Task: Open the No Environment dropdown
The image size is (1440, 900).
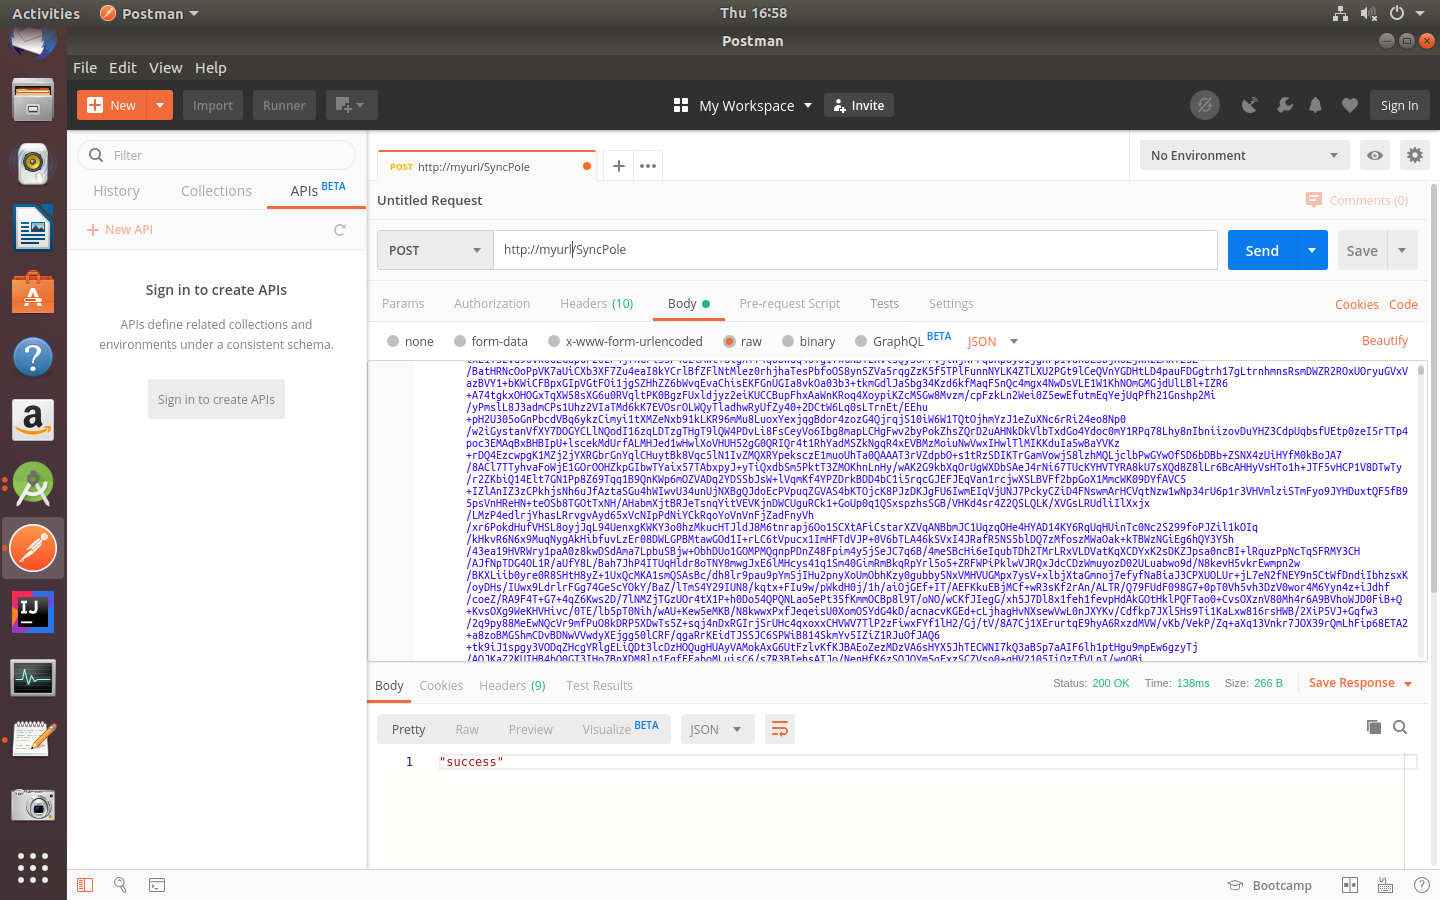Action: click(x=1245, y=155)
